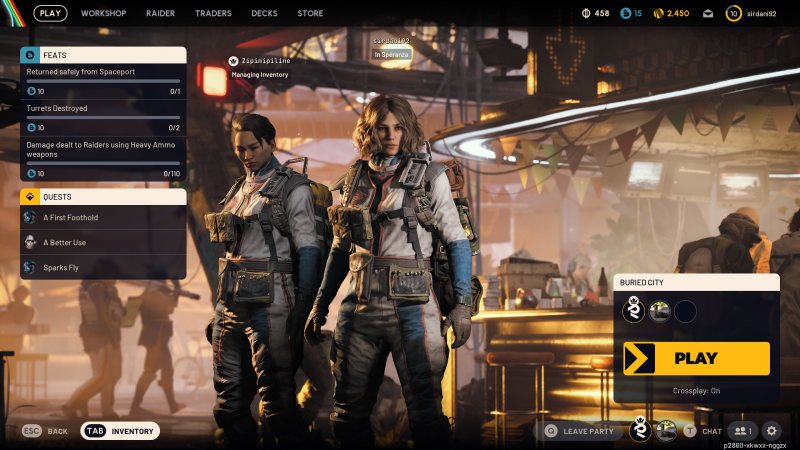
Task: Click the player level 10 badge
Action: tap(733, 14)
